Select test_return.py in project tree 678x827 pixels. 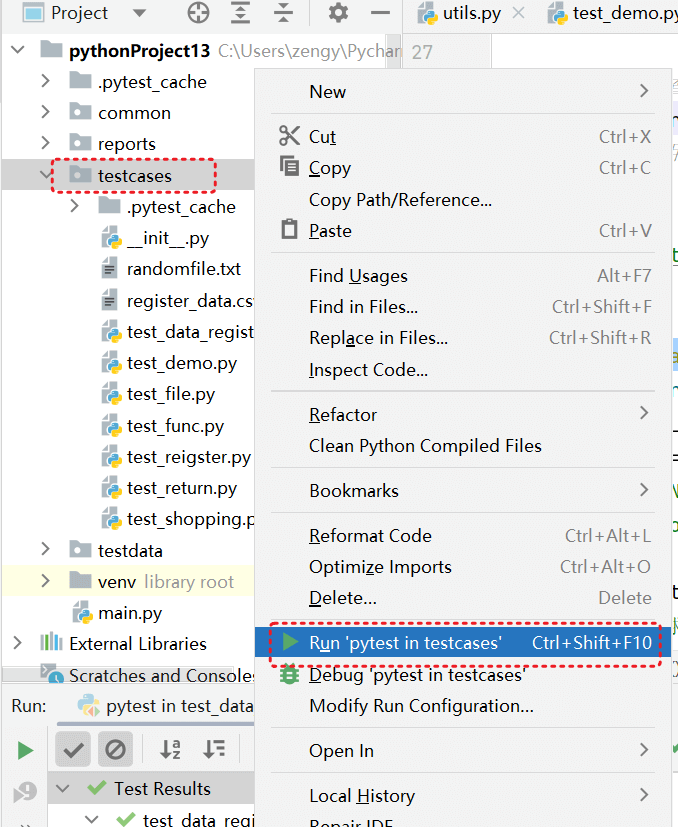[182, 488]
